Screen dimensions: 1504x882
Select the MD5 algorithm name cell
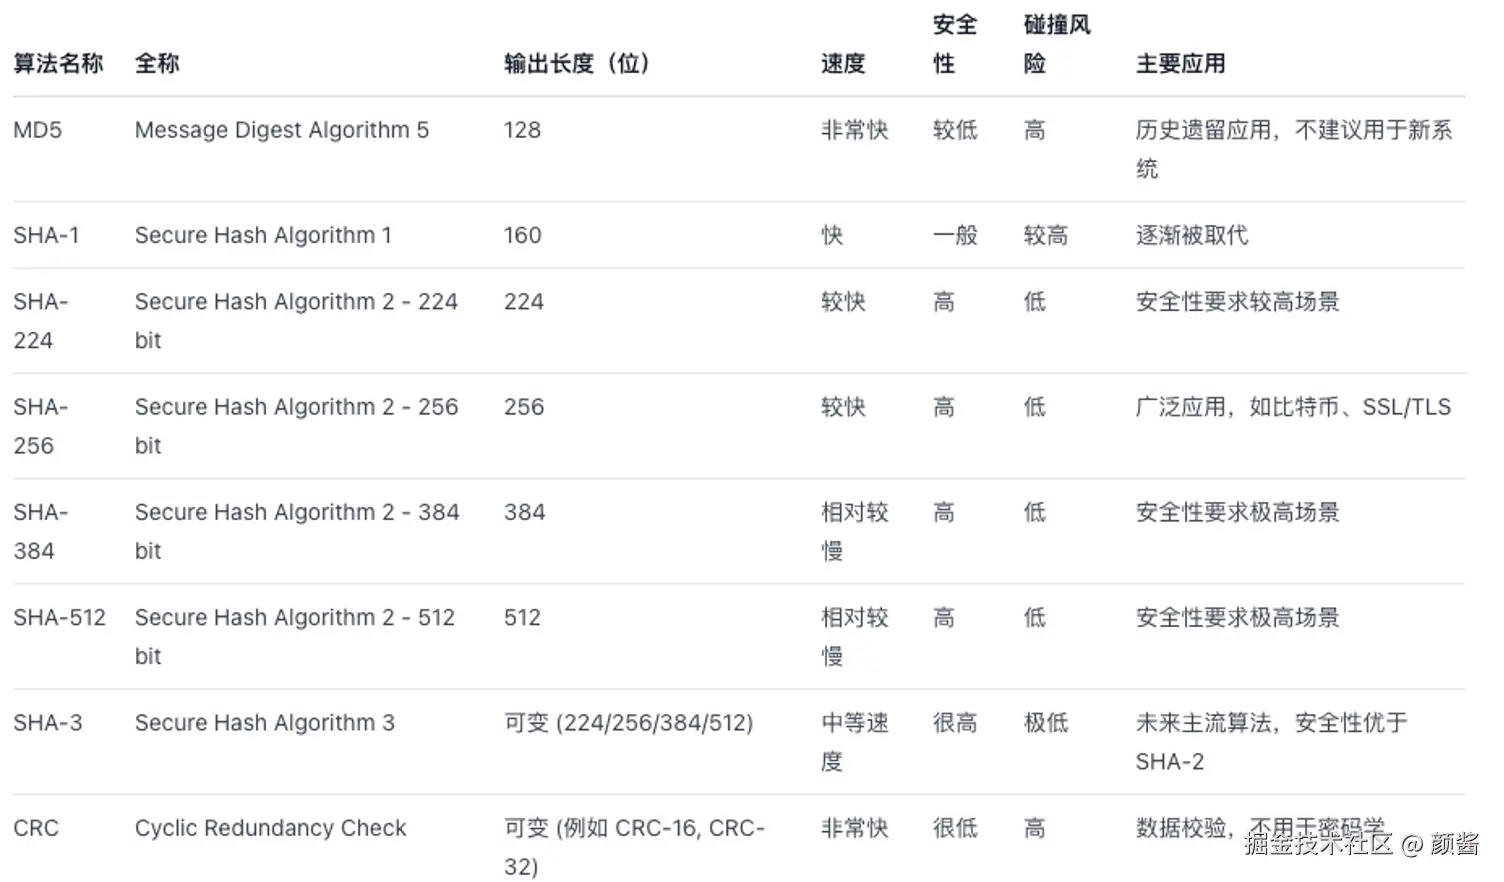38,130
